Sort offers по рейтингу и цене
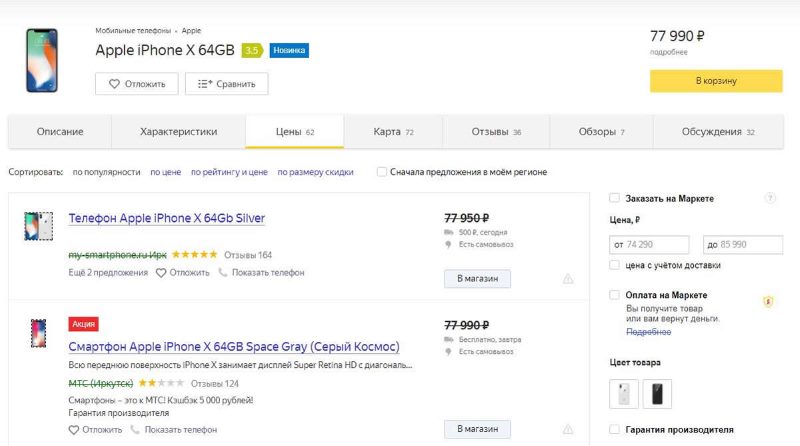 point(229,172)
